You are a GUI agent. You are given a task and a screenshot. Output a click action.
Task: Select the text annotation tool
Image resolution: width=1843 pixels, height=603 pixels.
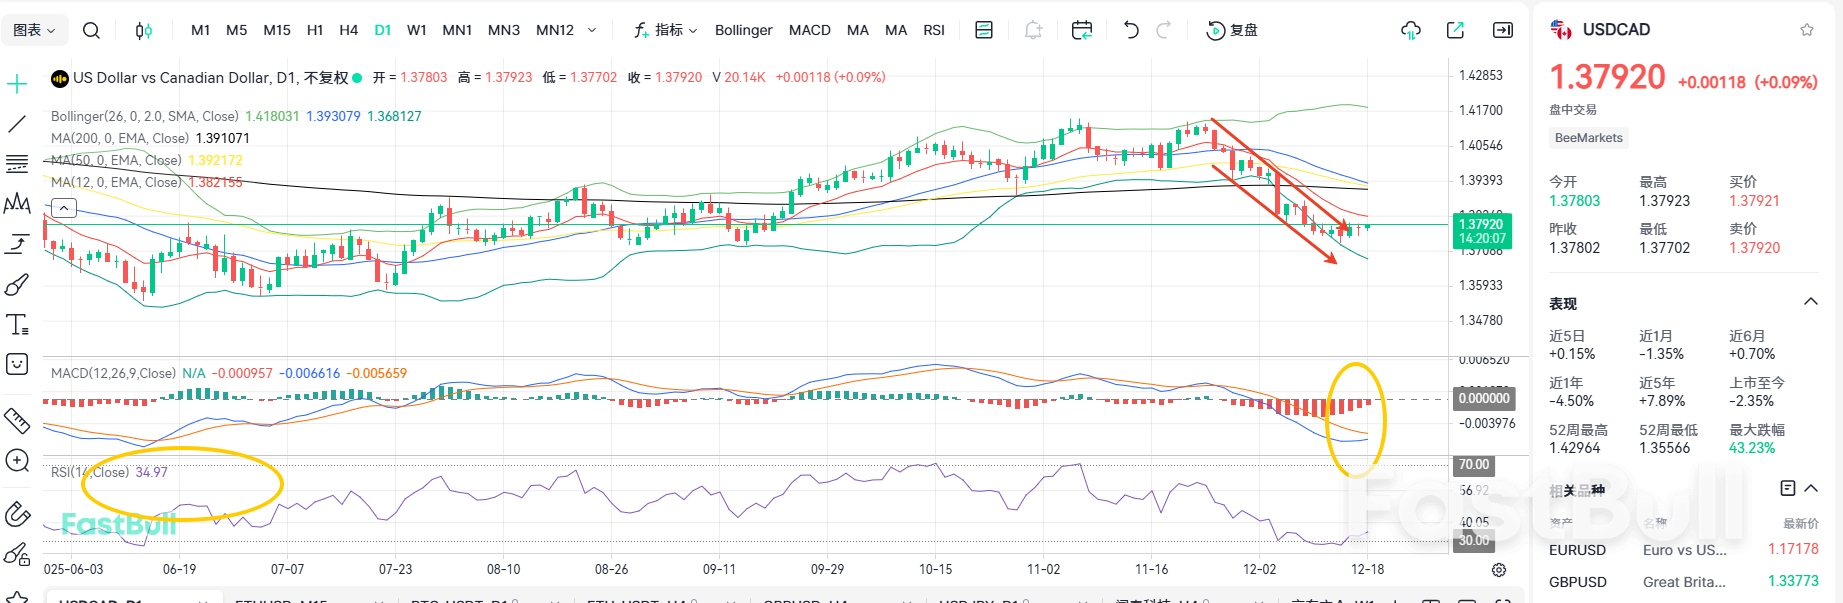pos(17,325)
